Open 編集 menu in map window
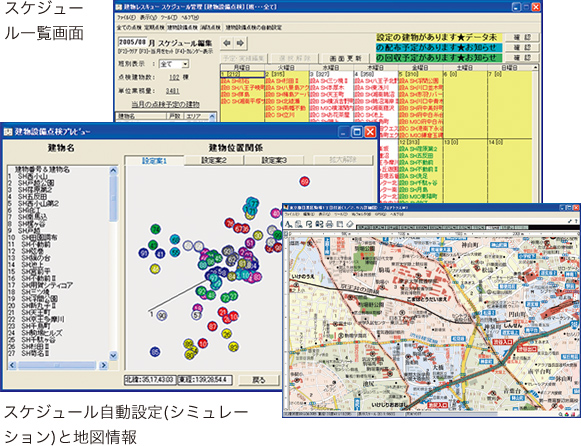 pyautogui.click(x=309, y=214)
